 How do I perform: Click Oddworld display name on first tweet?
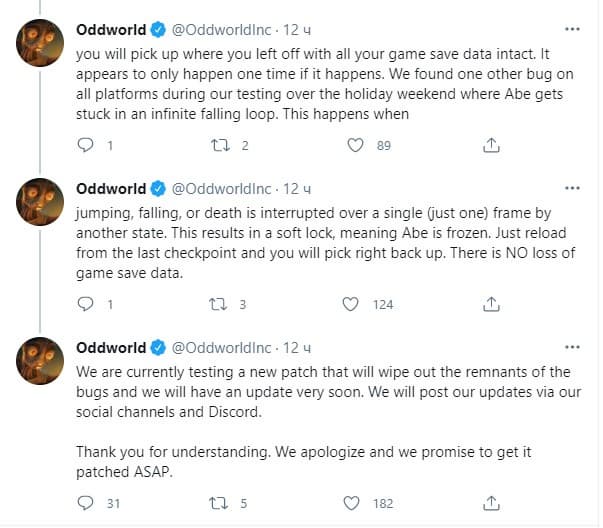tap(110, 29)
